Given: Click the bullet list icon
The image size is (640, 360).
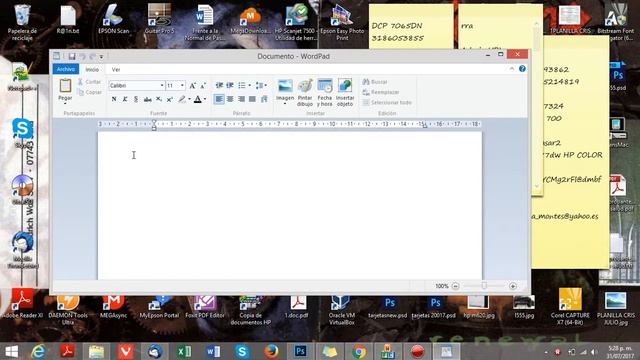Looking at the screenshot, I should [242, 85].
